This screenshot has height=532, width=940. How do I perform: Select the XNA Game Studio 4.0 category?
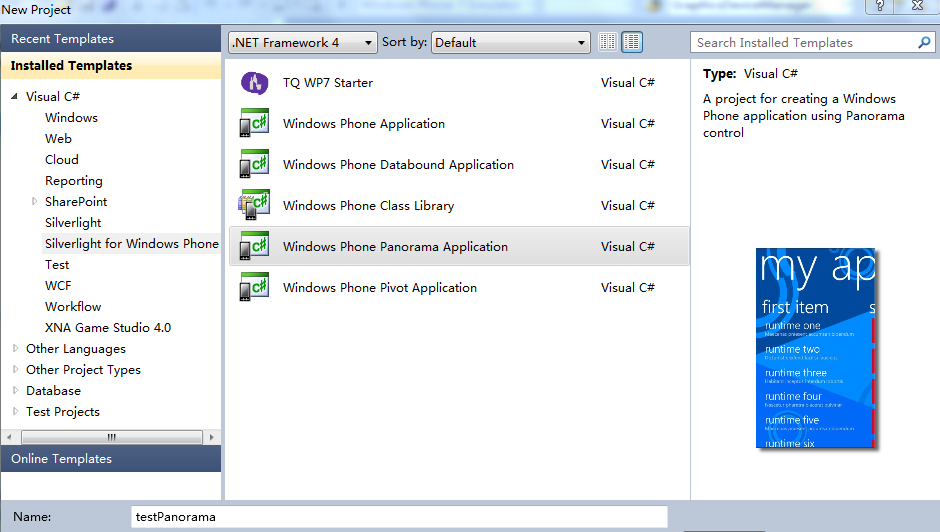(x=108, y=327)
